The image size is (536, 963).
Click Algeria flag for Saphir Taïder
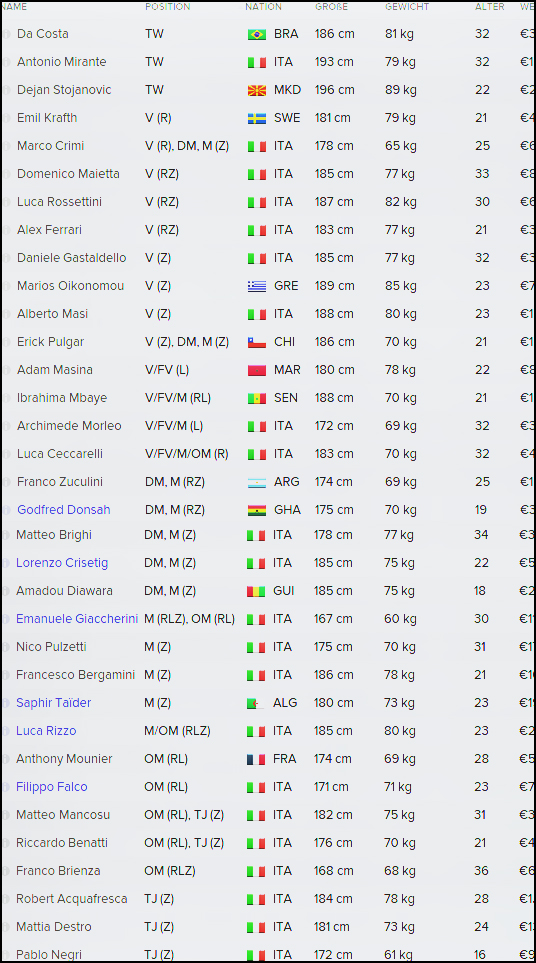tap(255, 703)
